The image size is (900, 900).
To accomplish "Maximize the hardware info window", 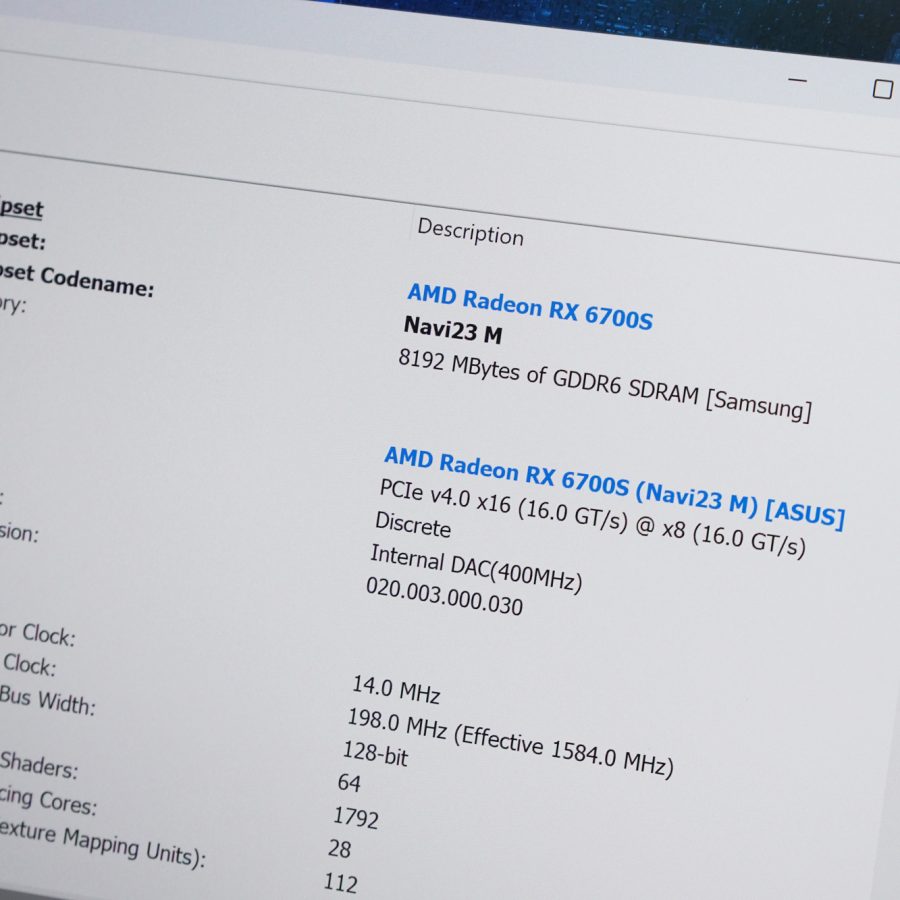I will [x=882, y=90].
